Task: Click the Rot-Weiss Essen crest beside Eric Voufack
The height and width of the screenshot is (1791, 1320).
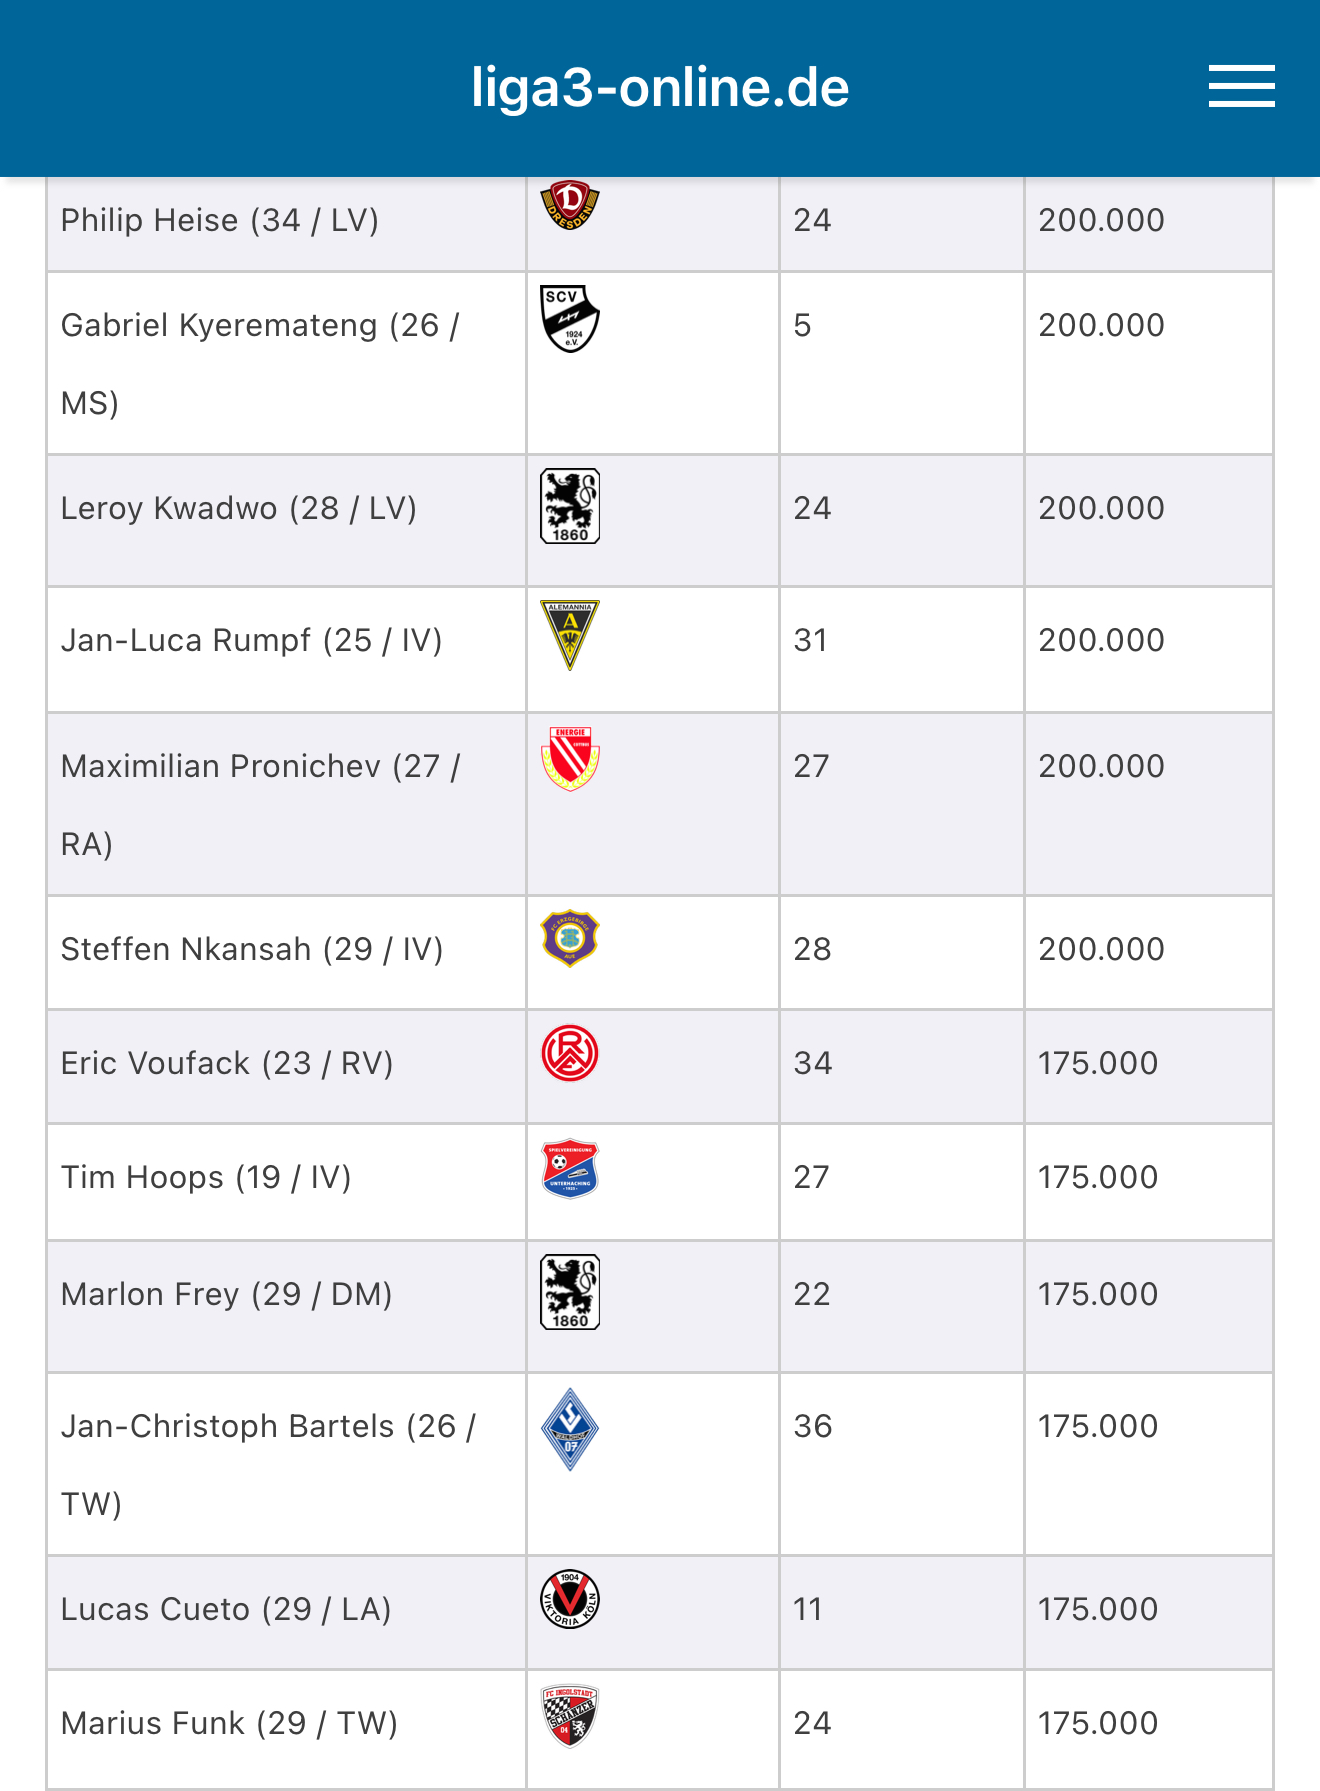Action: (x=570, y=1053)
